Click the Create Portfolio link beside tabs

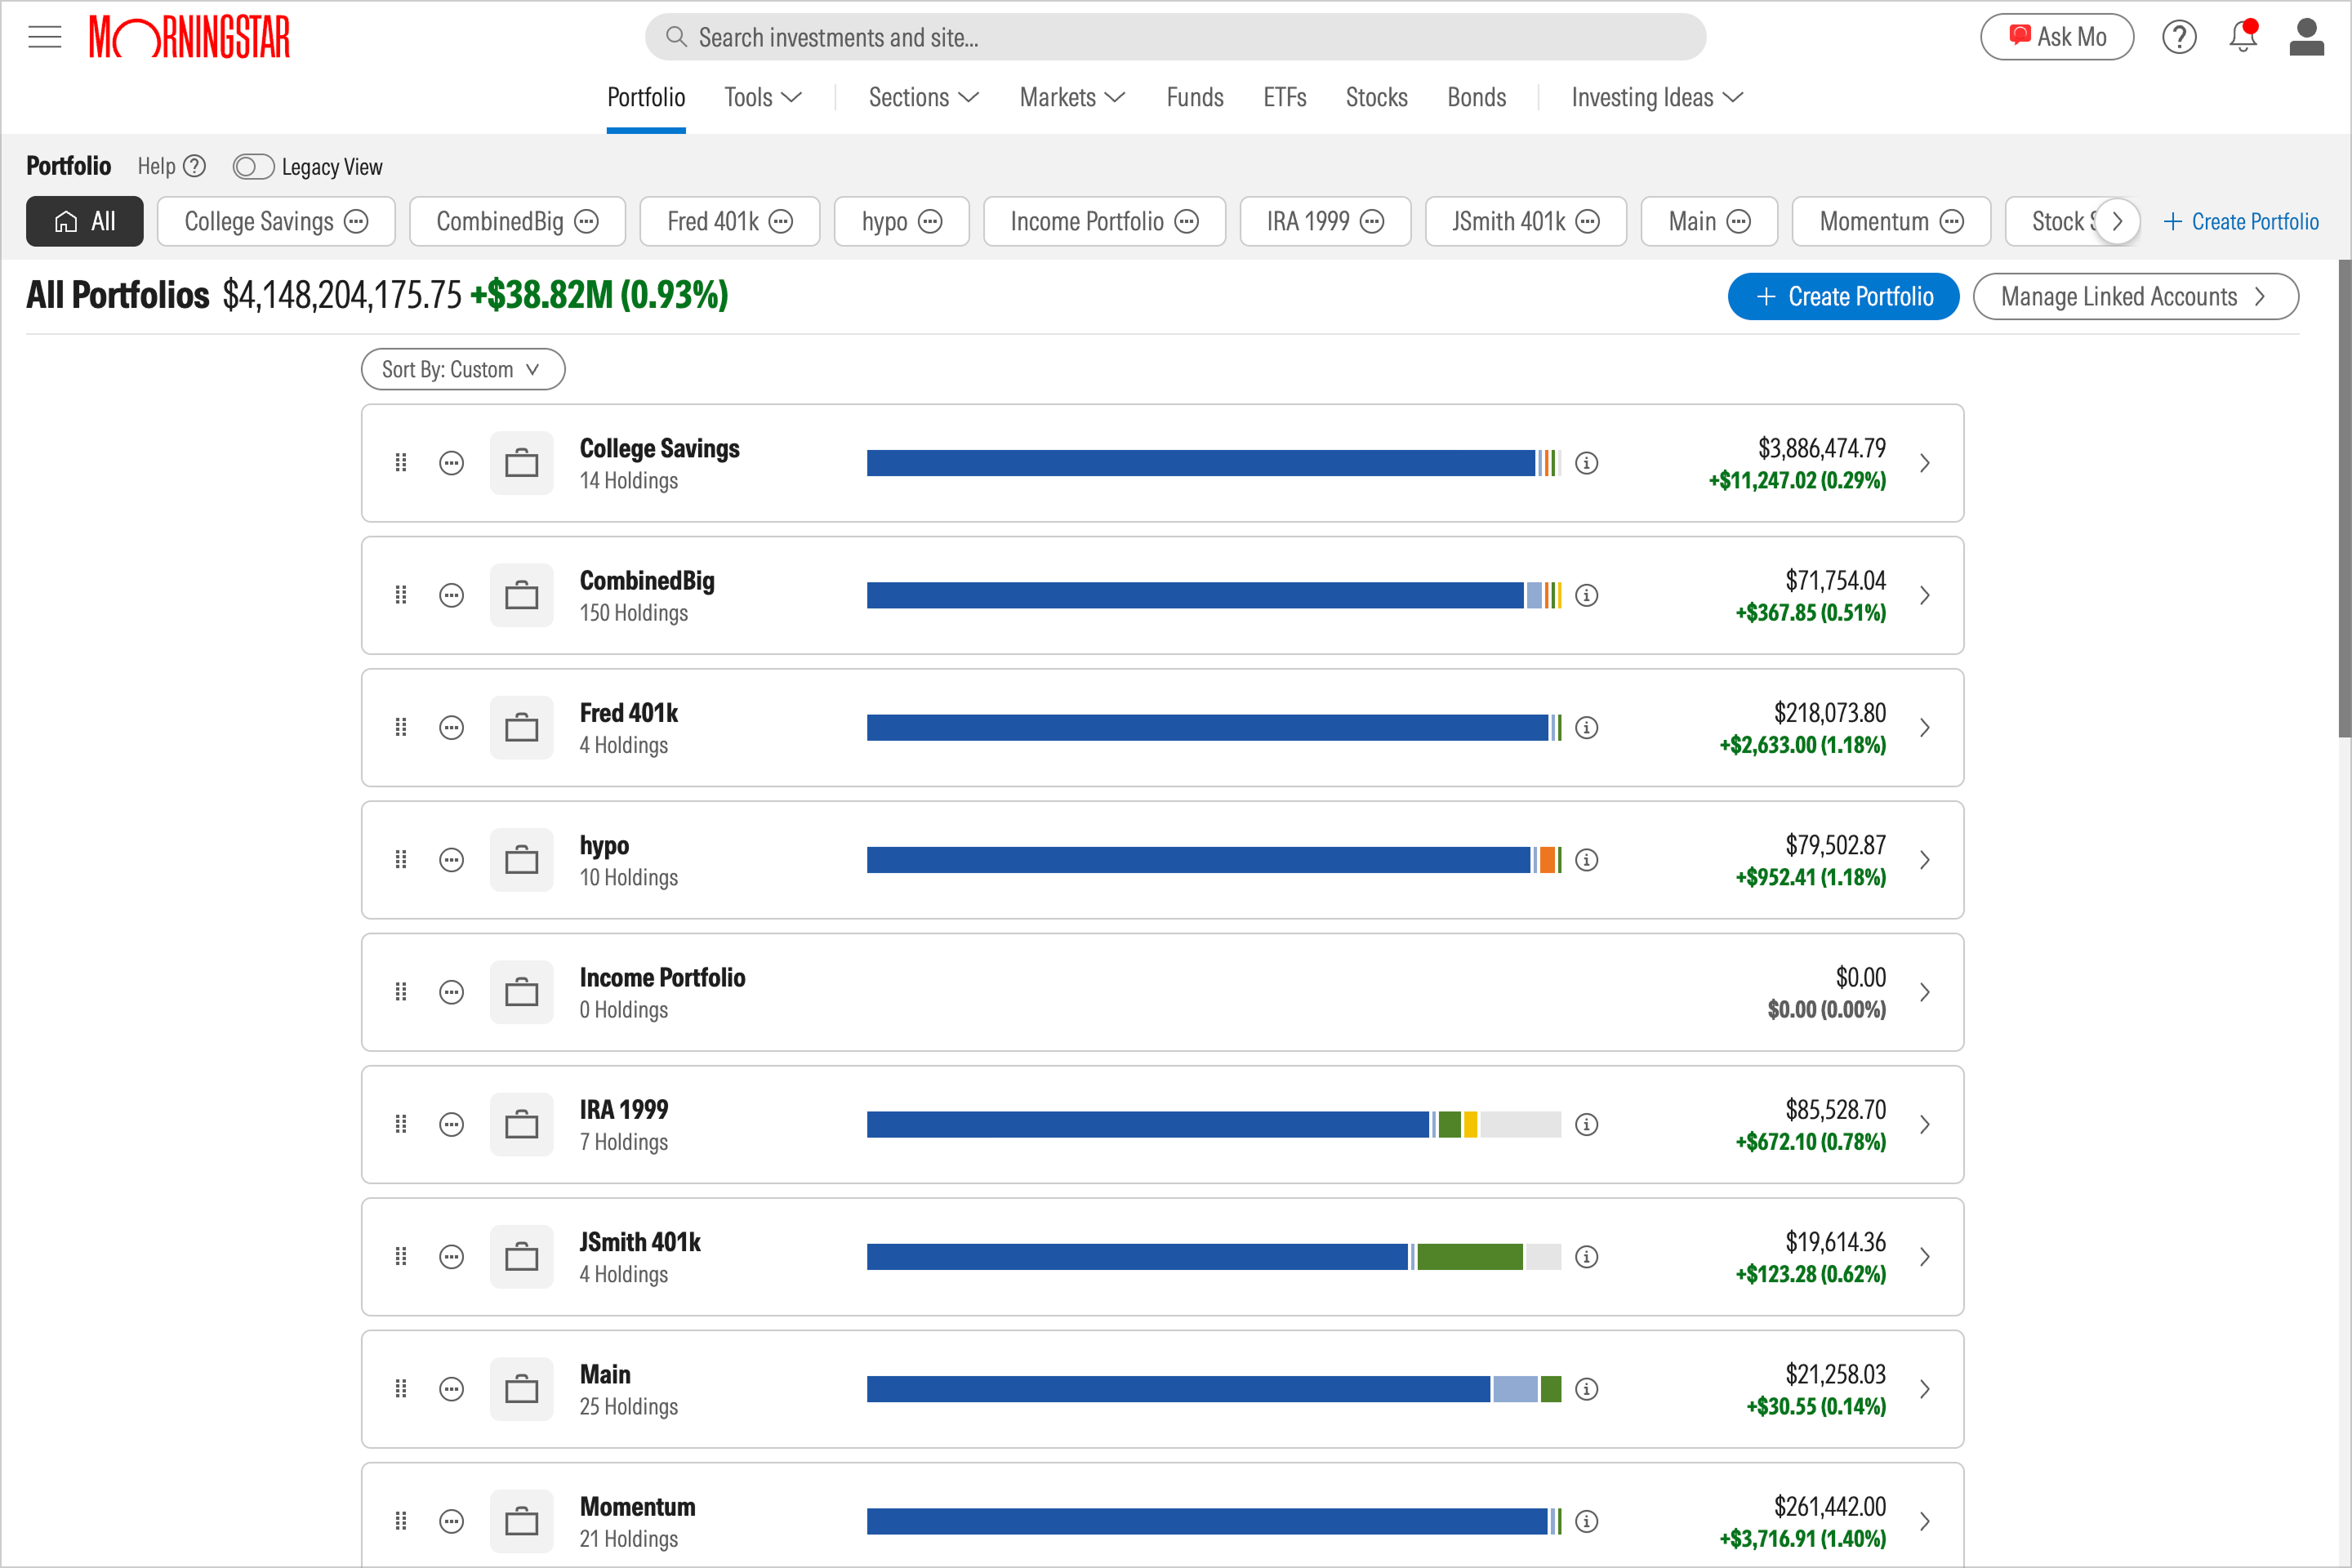[2241, 221]
